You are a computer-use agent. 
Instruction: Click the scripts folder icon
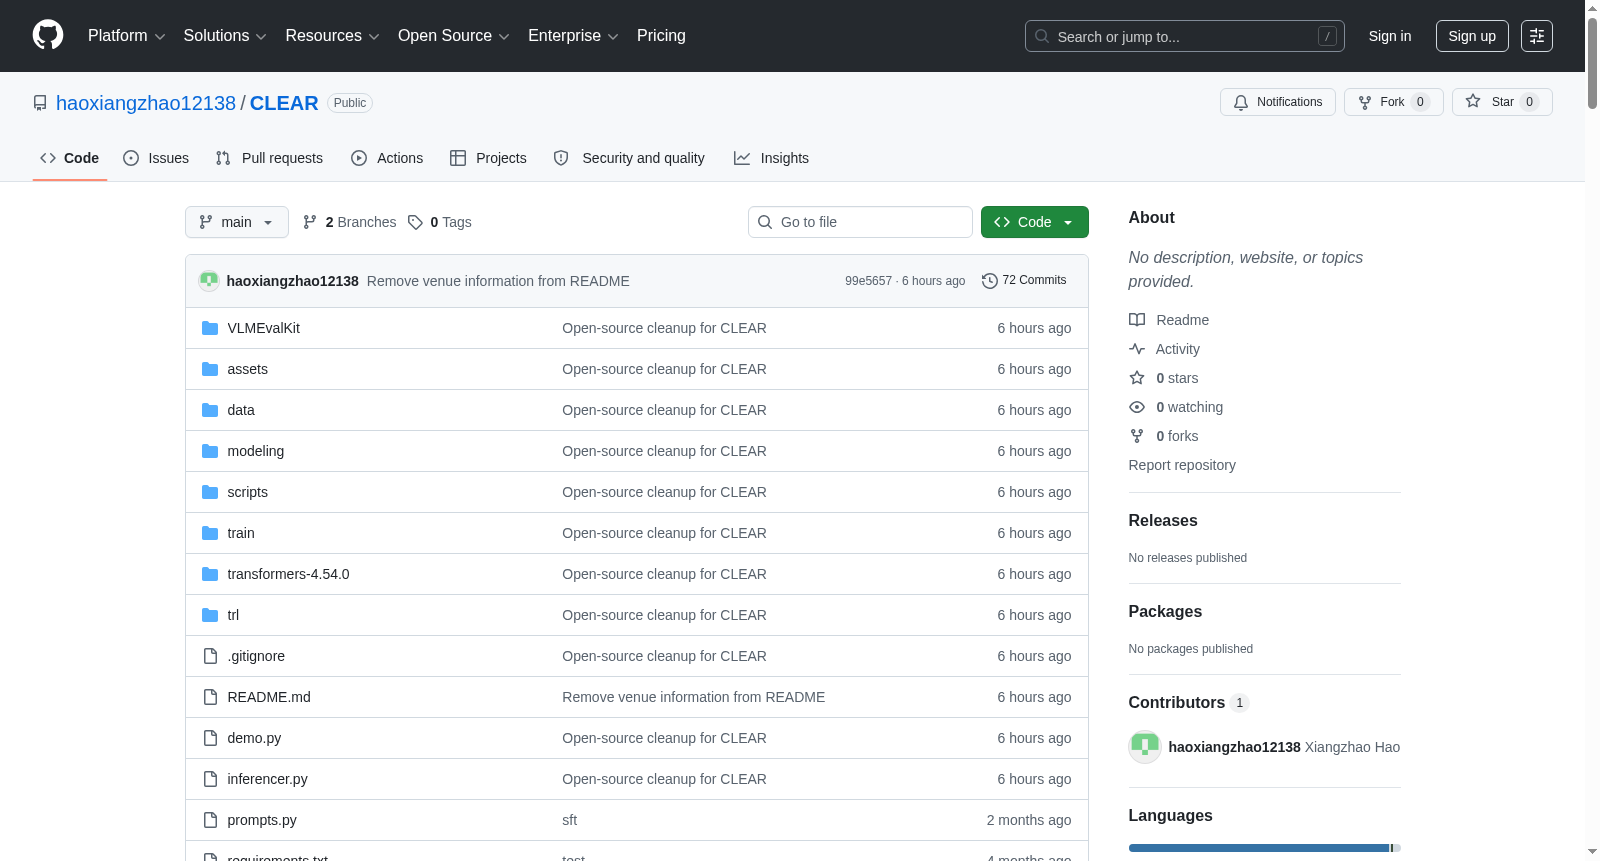pos(210,492)
